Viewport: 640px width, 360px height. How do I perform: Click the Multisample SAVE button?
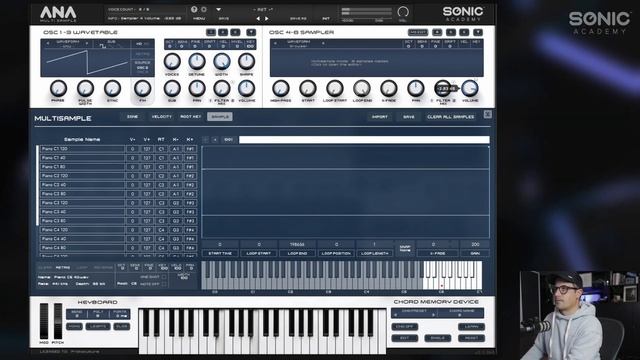pos(409,117)
